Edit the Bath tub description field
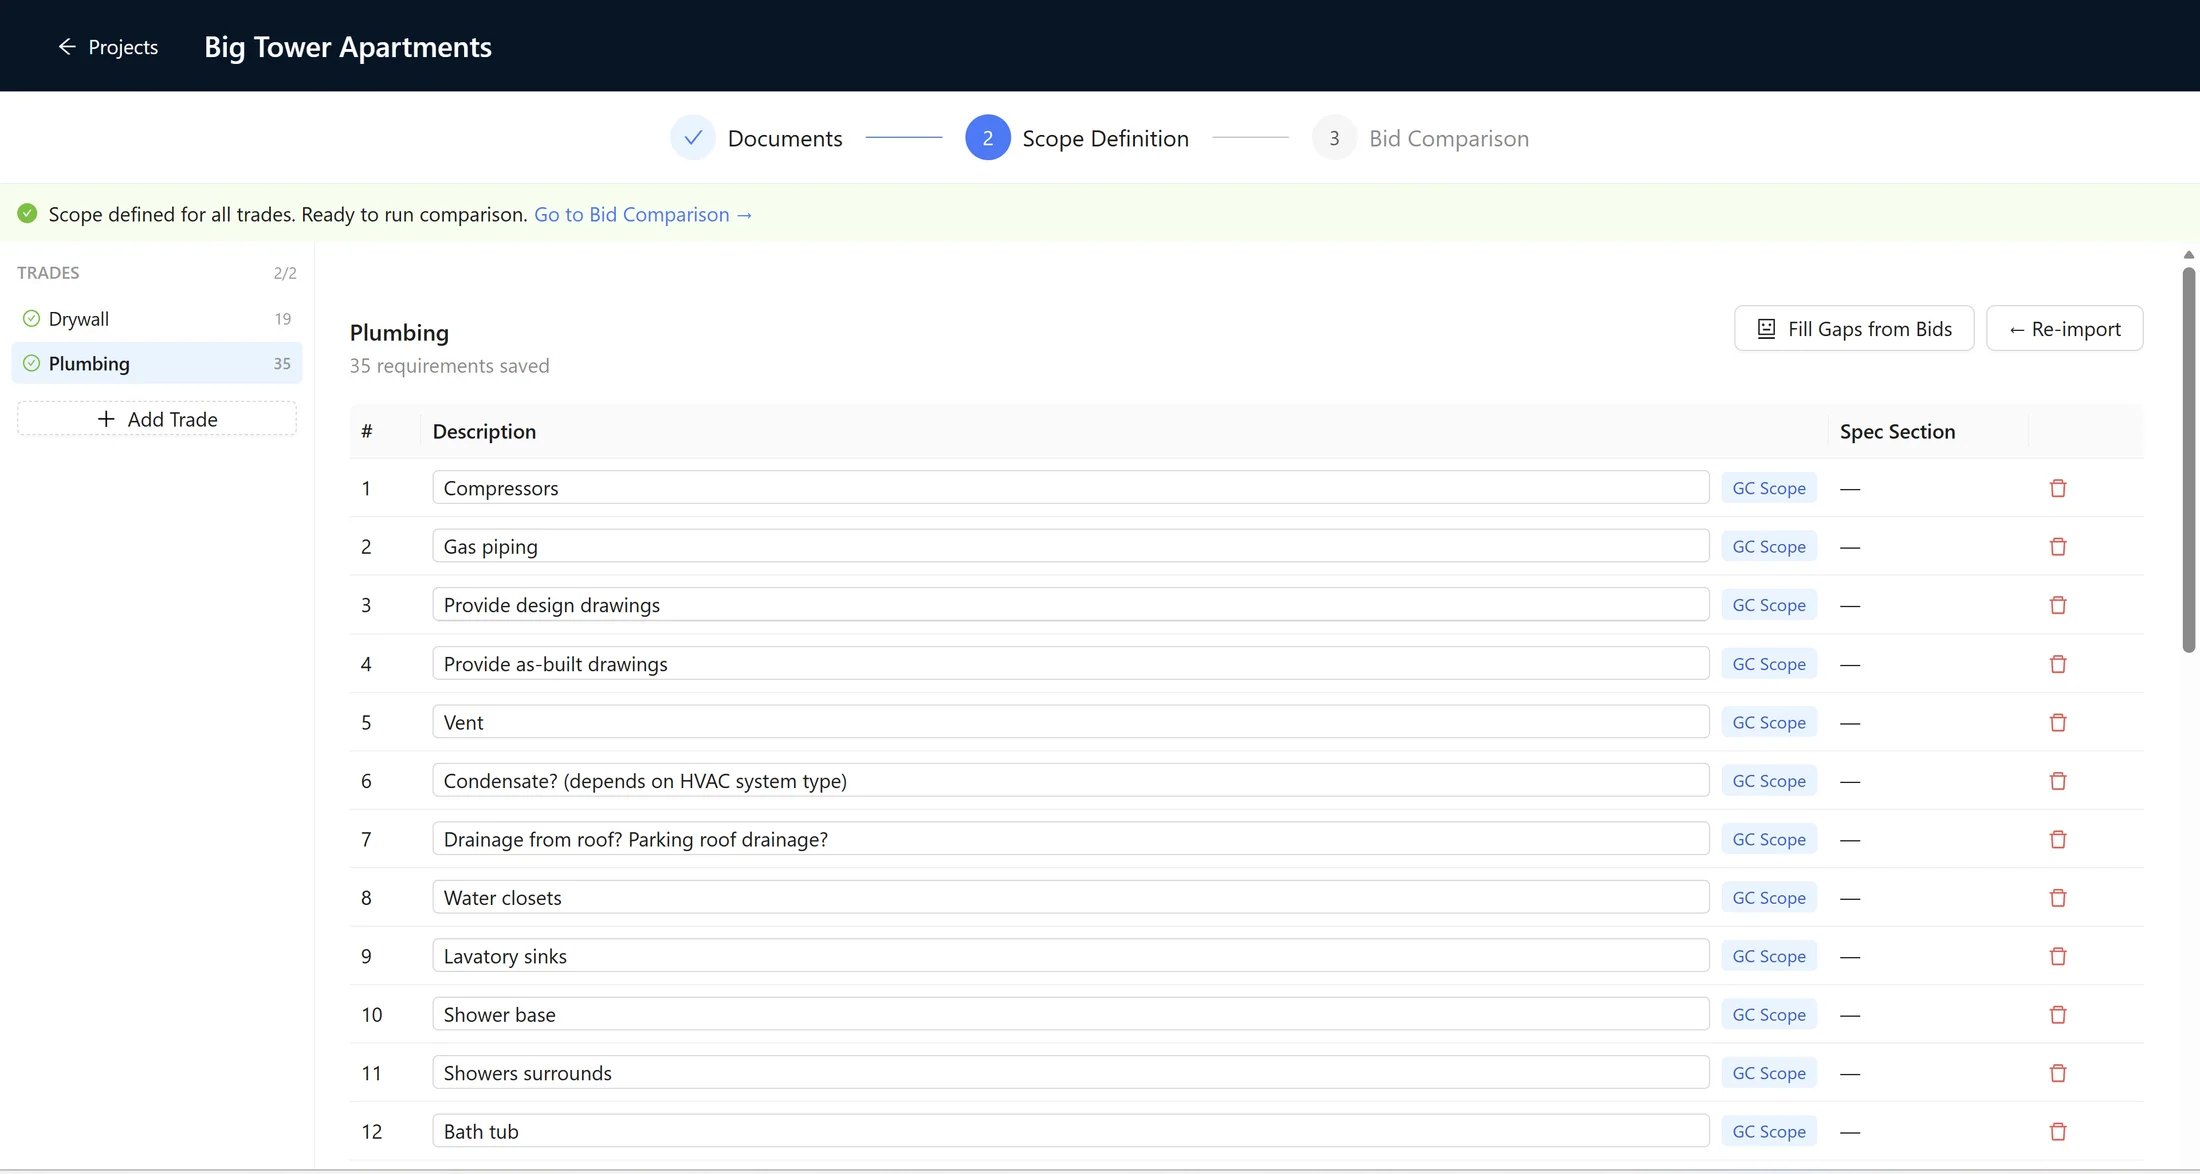Screen dimensions: 2200x1174 1071,1131
